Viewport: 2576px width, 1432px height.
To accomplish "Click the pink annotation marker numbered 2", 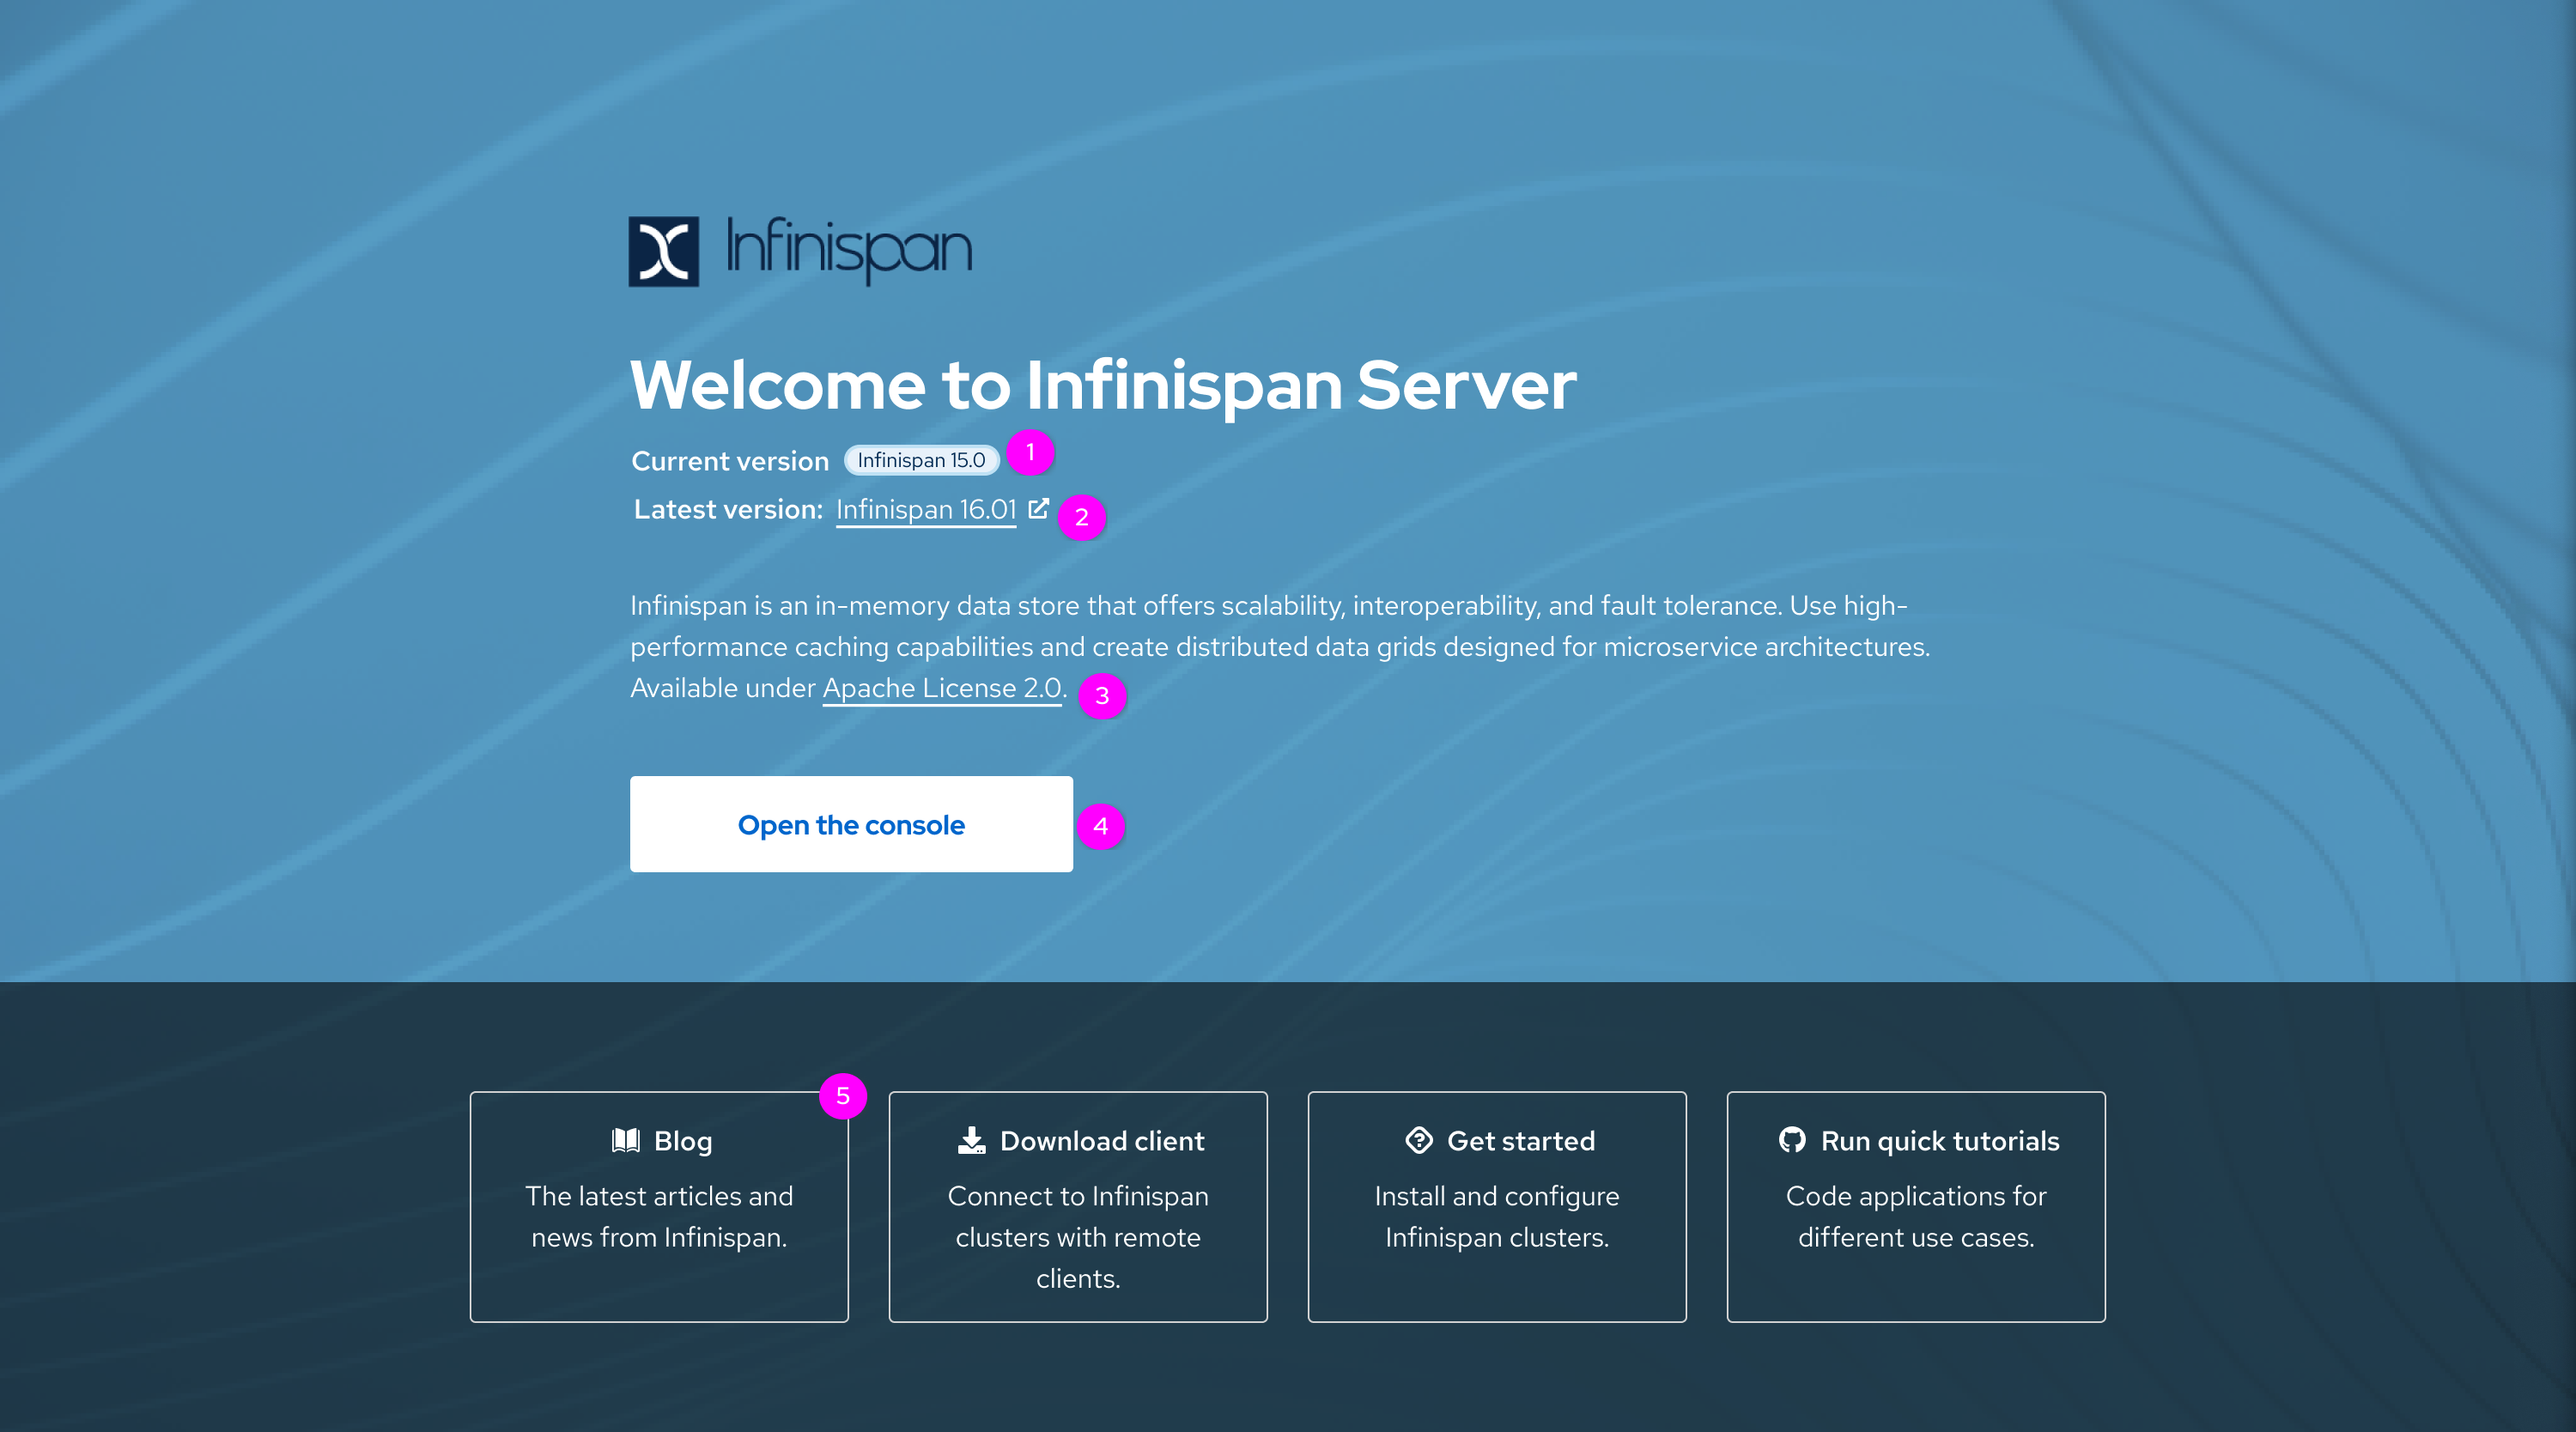I will [1081, 517].
